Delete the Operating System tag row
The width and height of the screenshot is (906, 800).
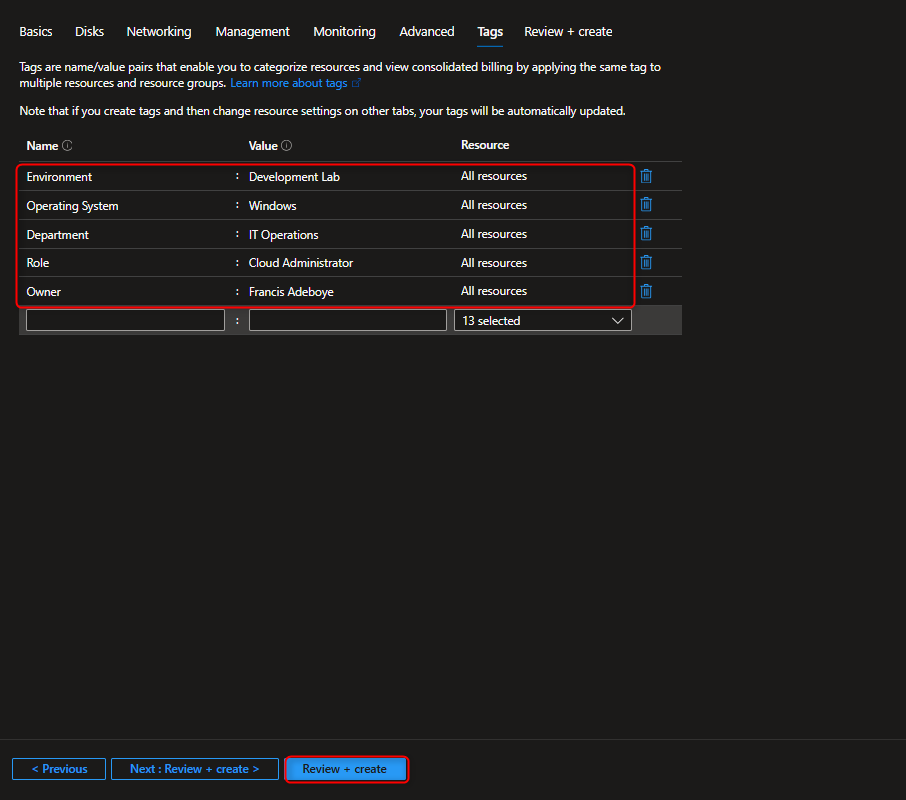point(646,204)
